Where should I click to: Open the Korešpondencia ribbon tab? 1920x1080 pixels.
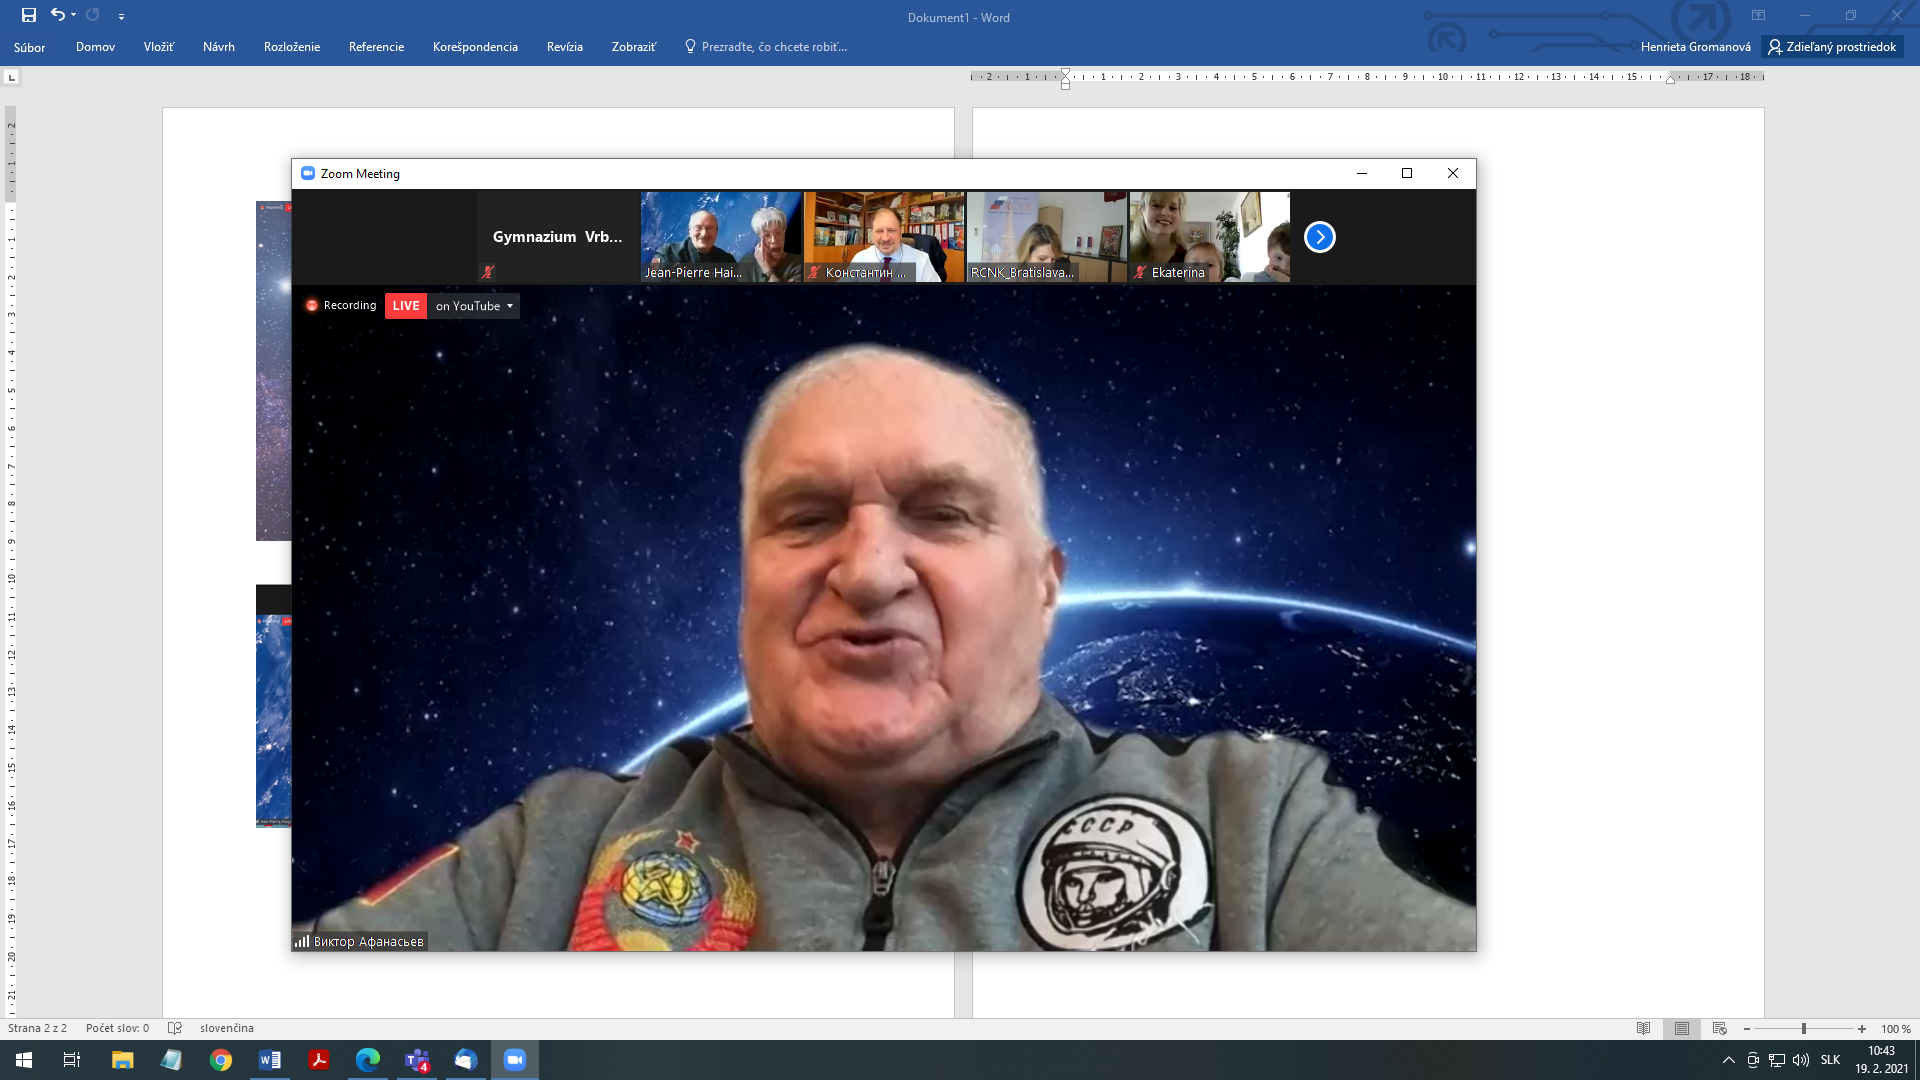(475, 47)
